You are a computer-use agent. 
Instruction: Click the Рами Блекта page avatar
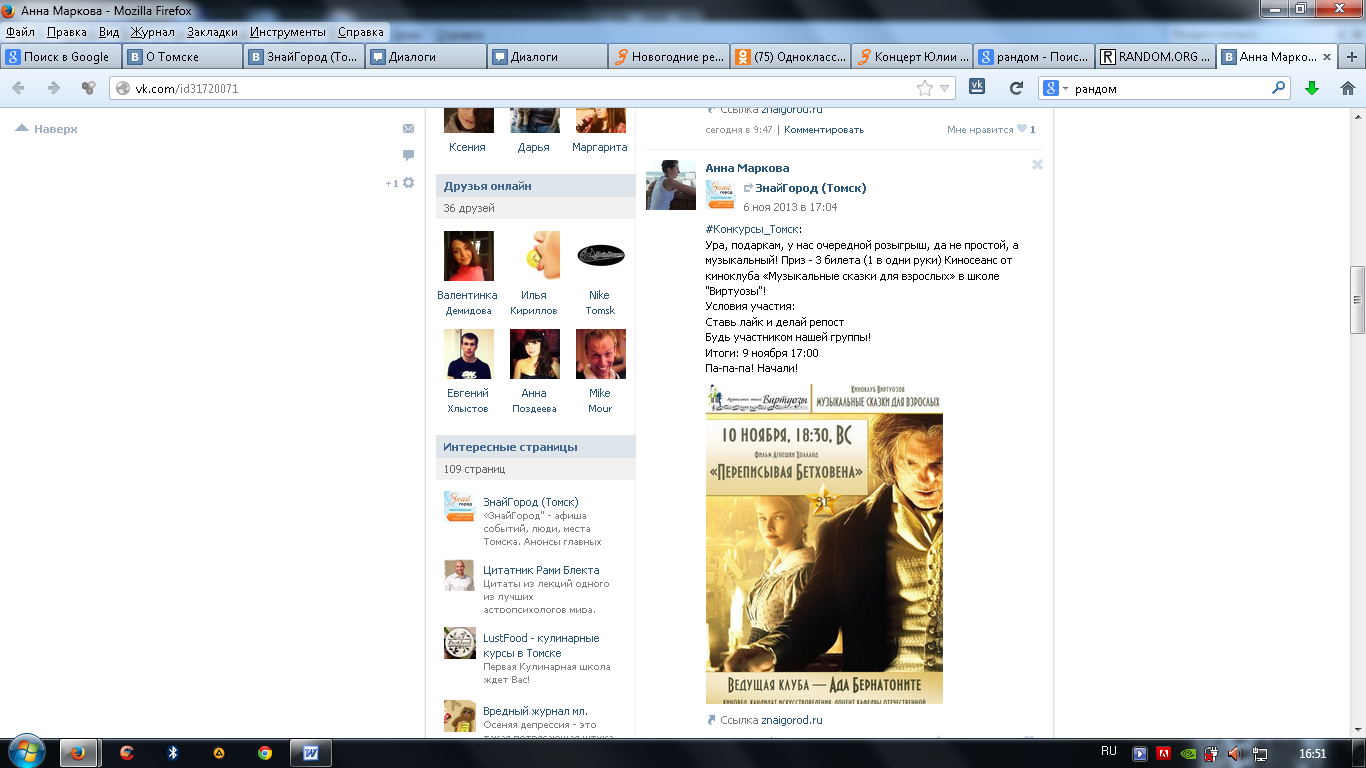pos(459,575)
